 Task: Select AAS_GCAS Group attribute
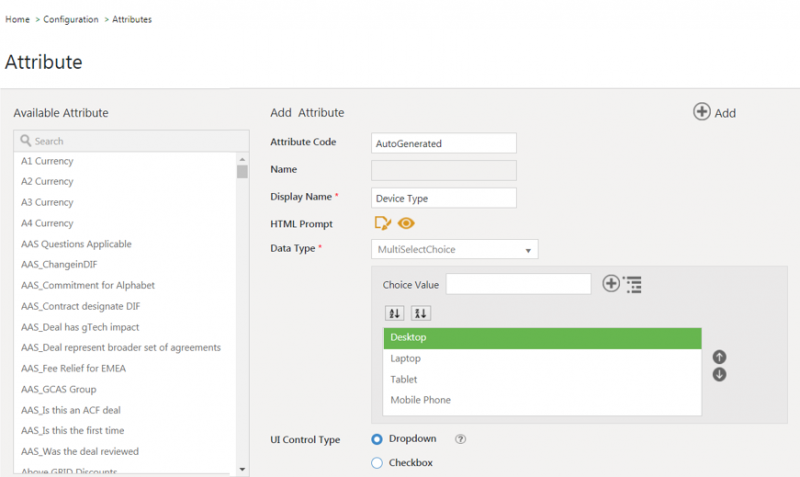click(x=58, y=389)
